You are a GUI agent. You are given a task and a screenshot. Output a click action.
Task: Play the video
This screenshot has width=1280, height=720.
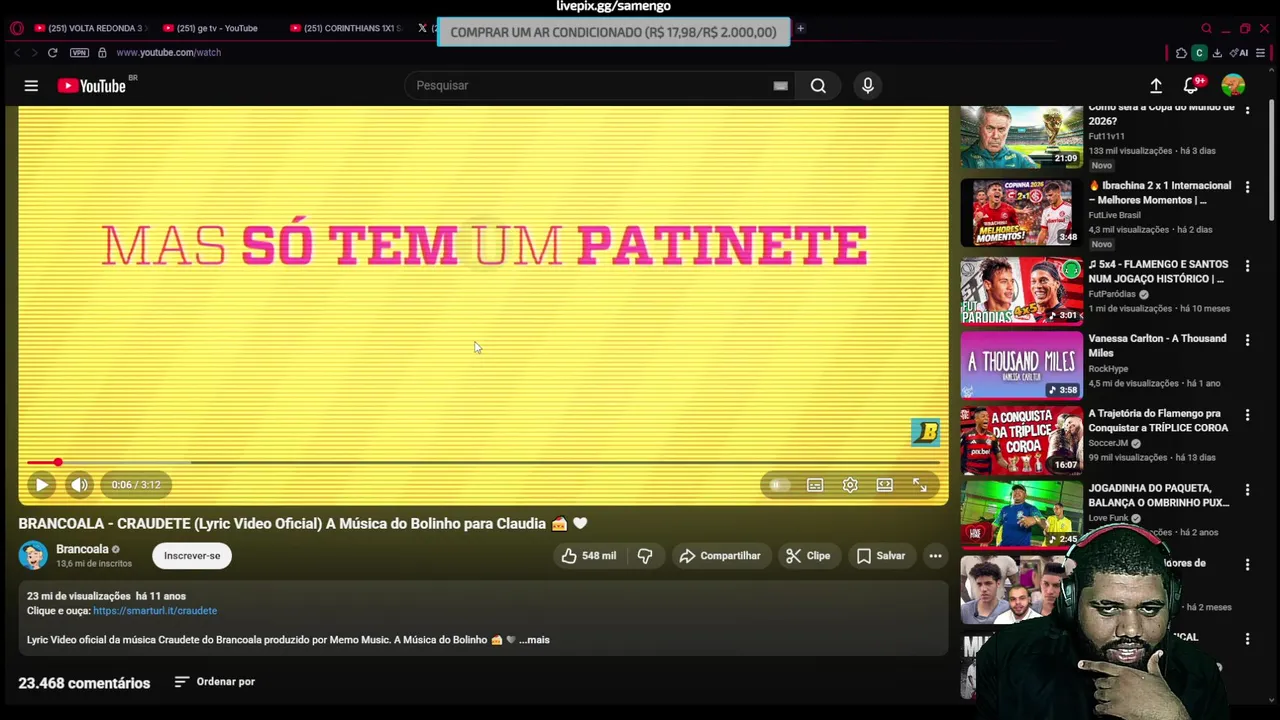[42, 485]
